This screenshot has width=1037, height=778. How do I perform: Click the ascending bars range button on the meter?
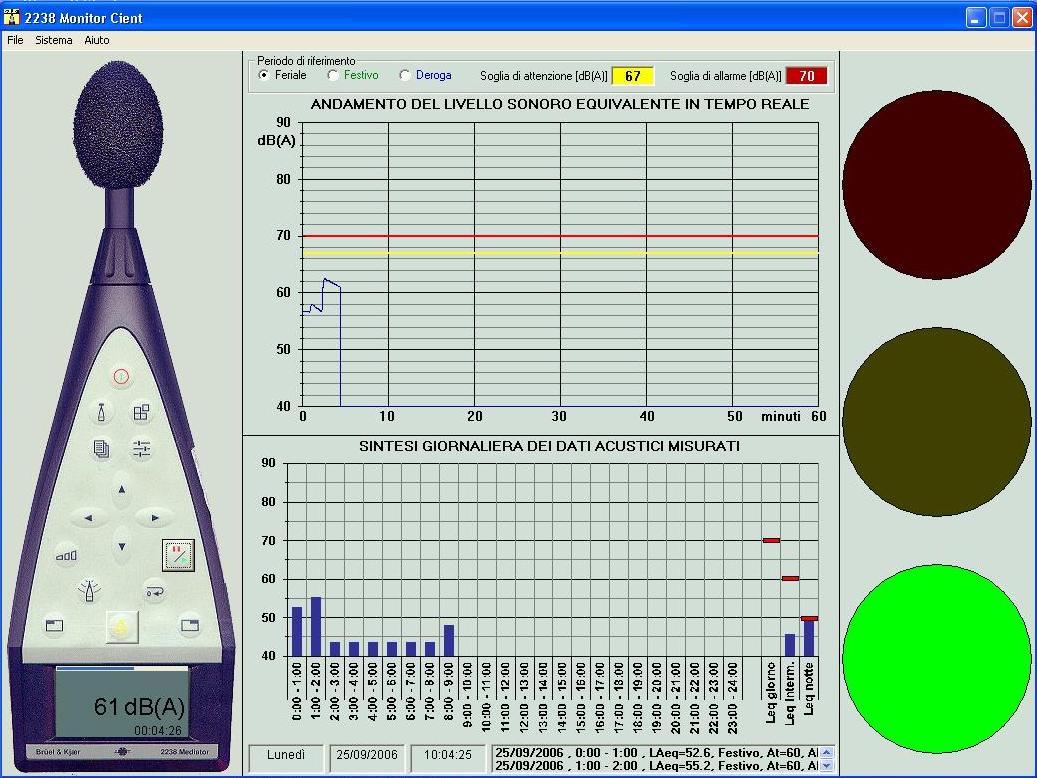coord(66,556)
